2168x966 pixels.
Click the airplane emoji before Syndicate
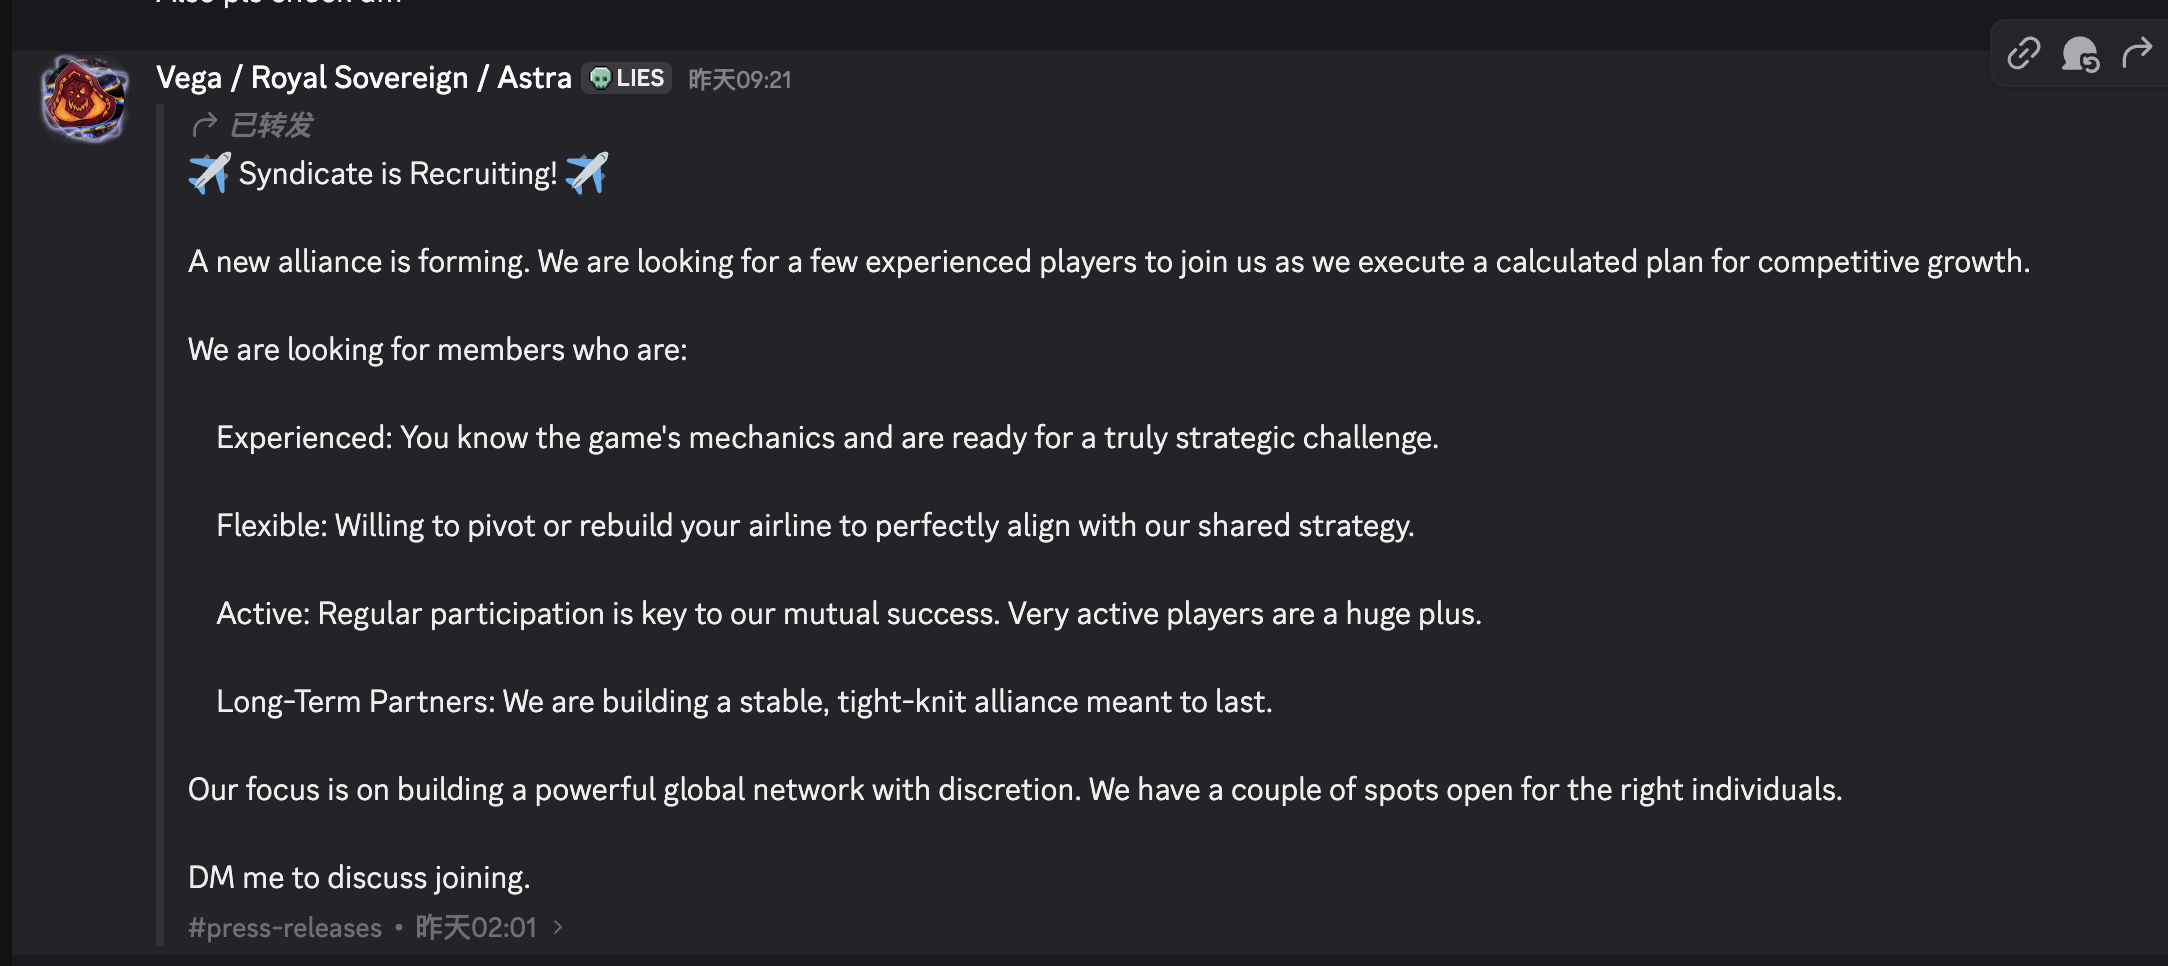209,173
